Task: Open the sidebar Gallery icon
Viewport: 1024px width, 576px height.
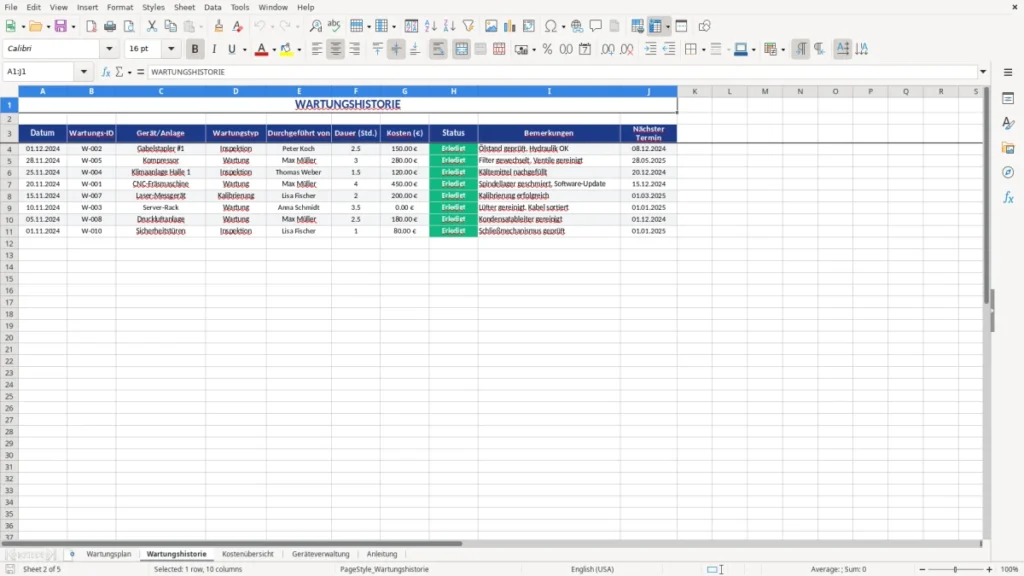Action: (x=1008, y=148)
